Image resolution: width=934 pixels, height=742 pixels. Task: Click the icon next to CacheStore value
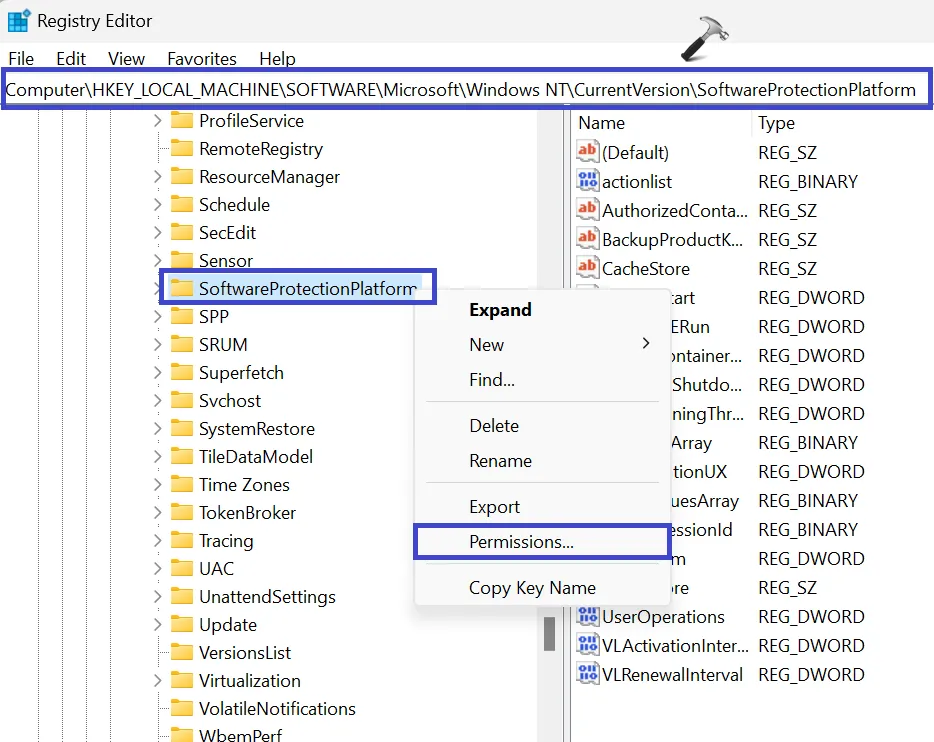coord(587,268)
